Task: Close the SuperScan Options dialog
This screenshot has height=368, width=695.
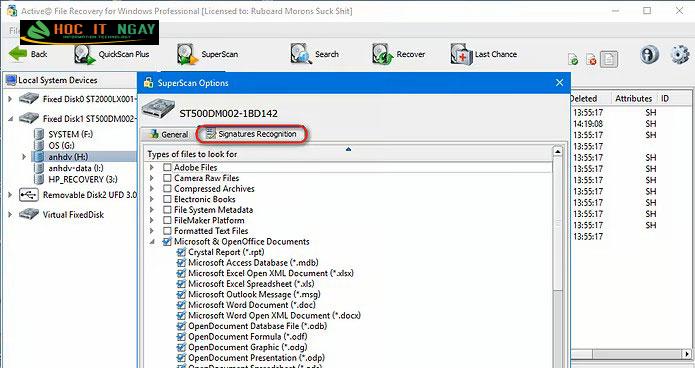Action: [x=559, y=83]
